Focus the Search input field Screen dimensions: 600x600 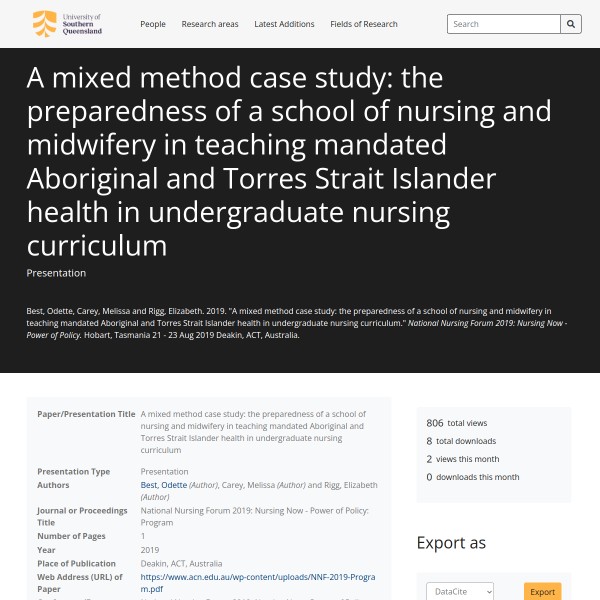coord(503,24)
